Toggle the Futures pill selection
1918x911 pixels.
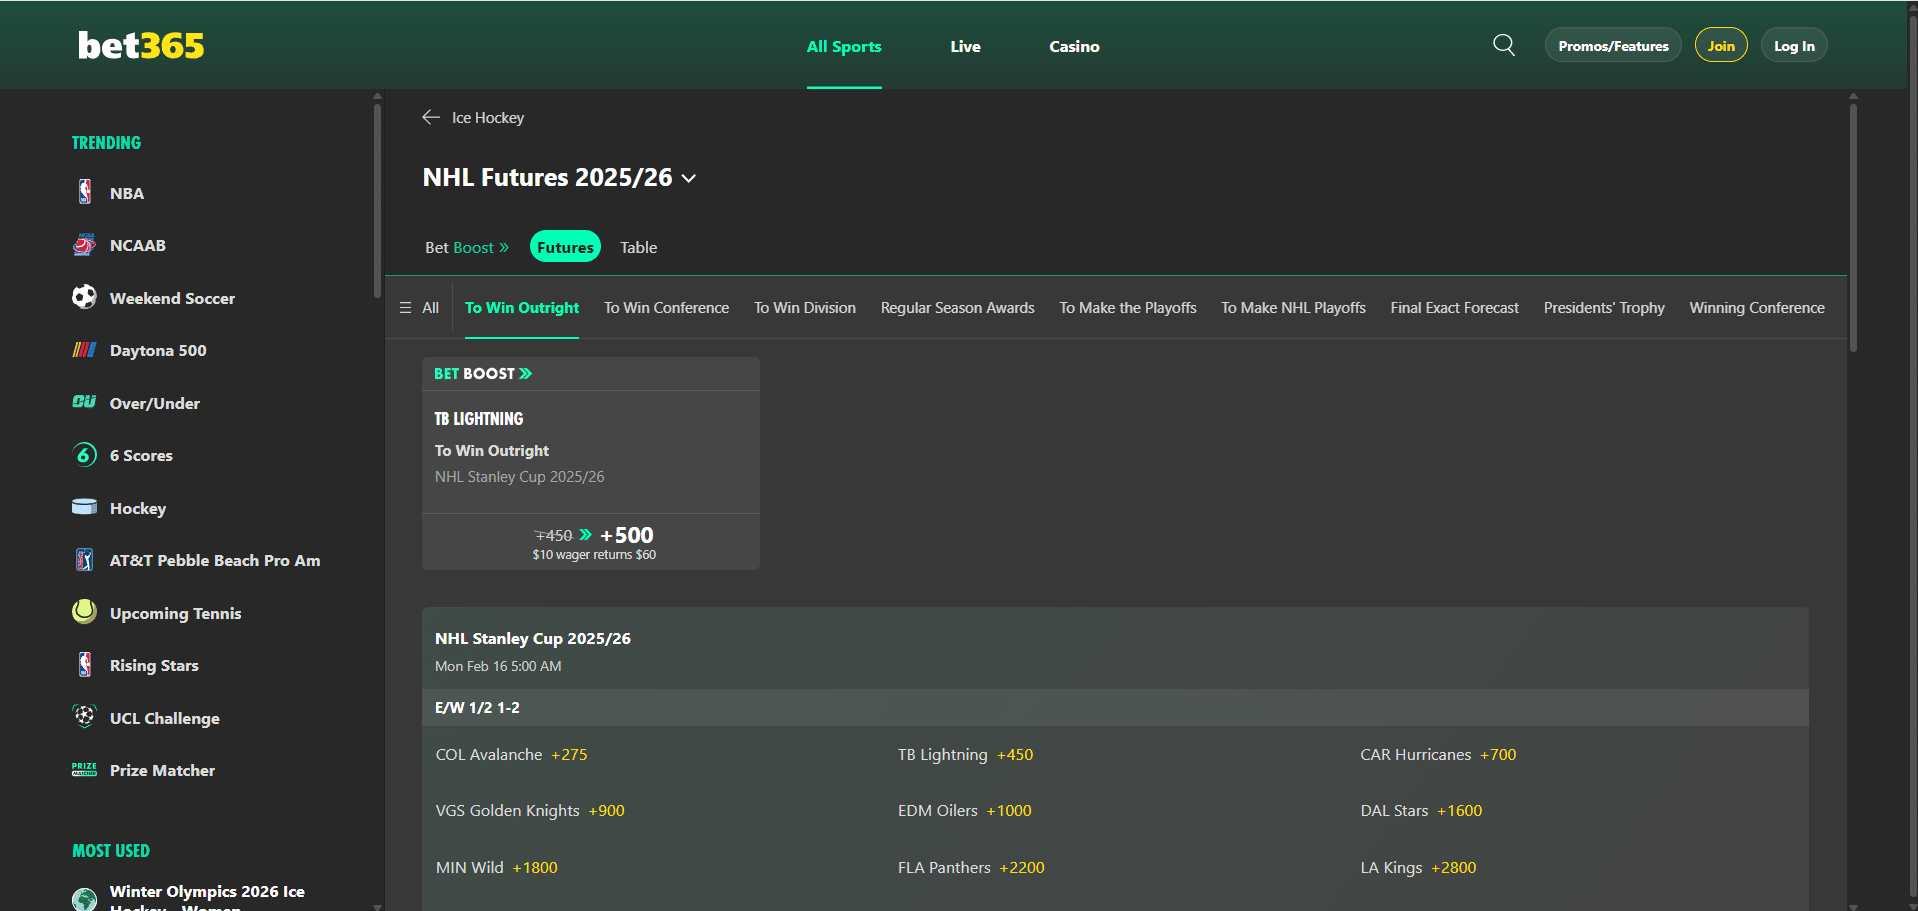tap(564, 246)
